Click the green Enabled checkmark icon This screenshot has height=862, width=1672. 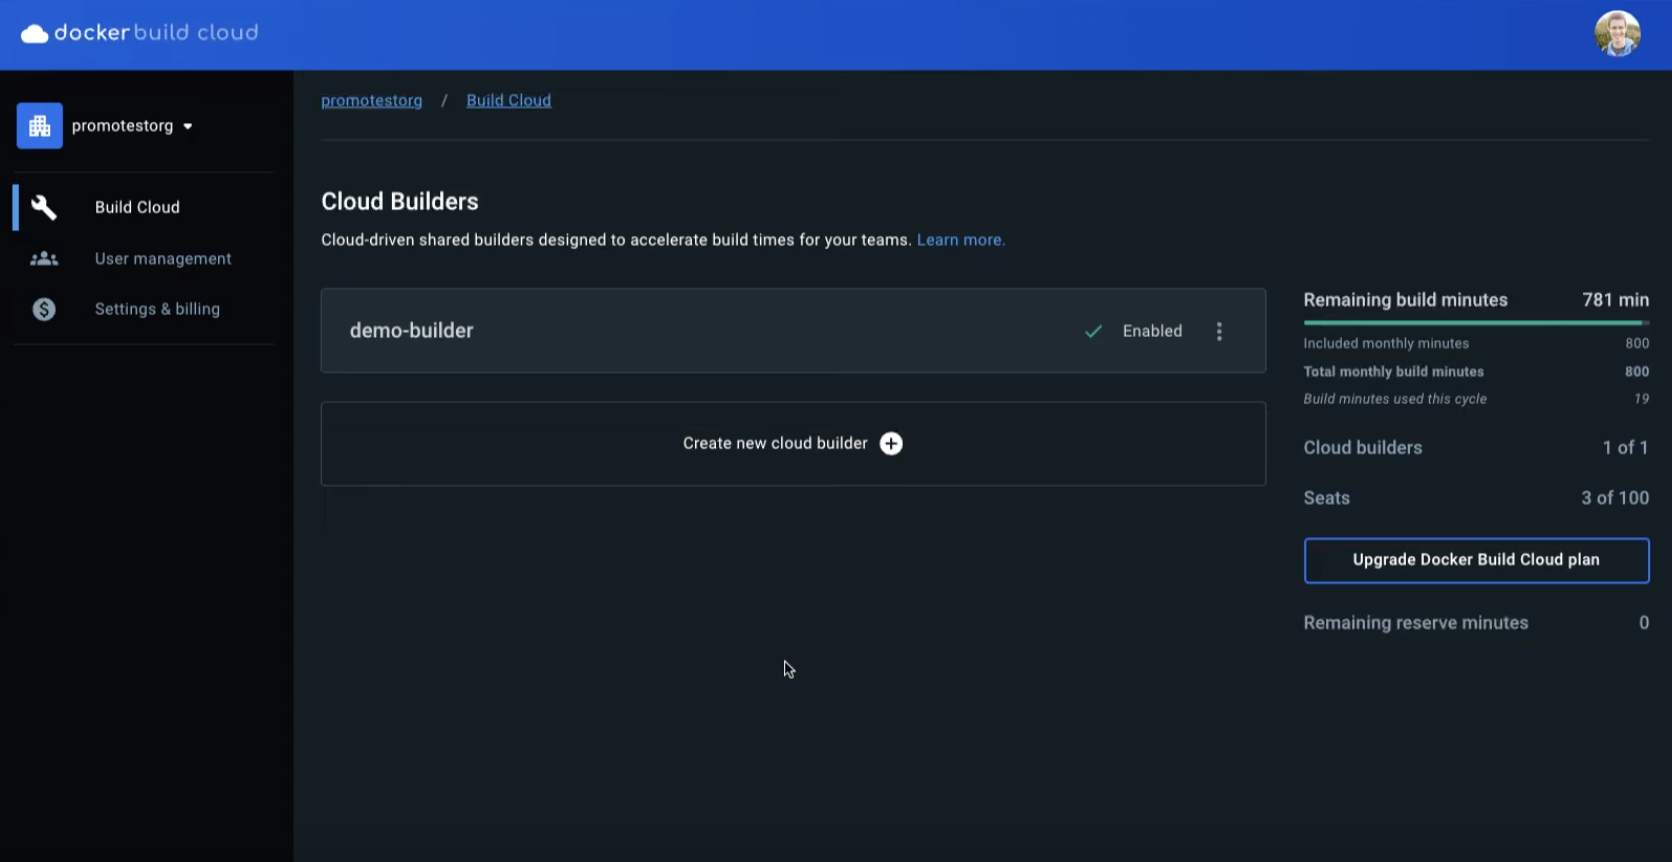[1094, 331]
